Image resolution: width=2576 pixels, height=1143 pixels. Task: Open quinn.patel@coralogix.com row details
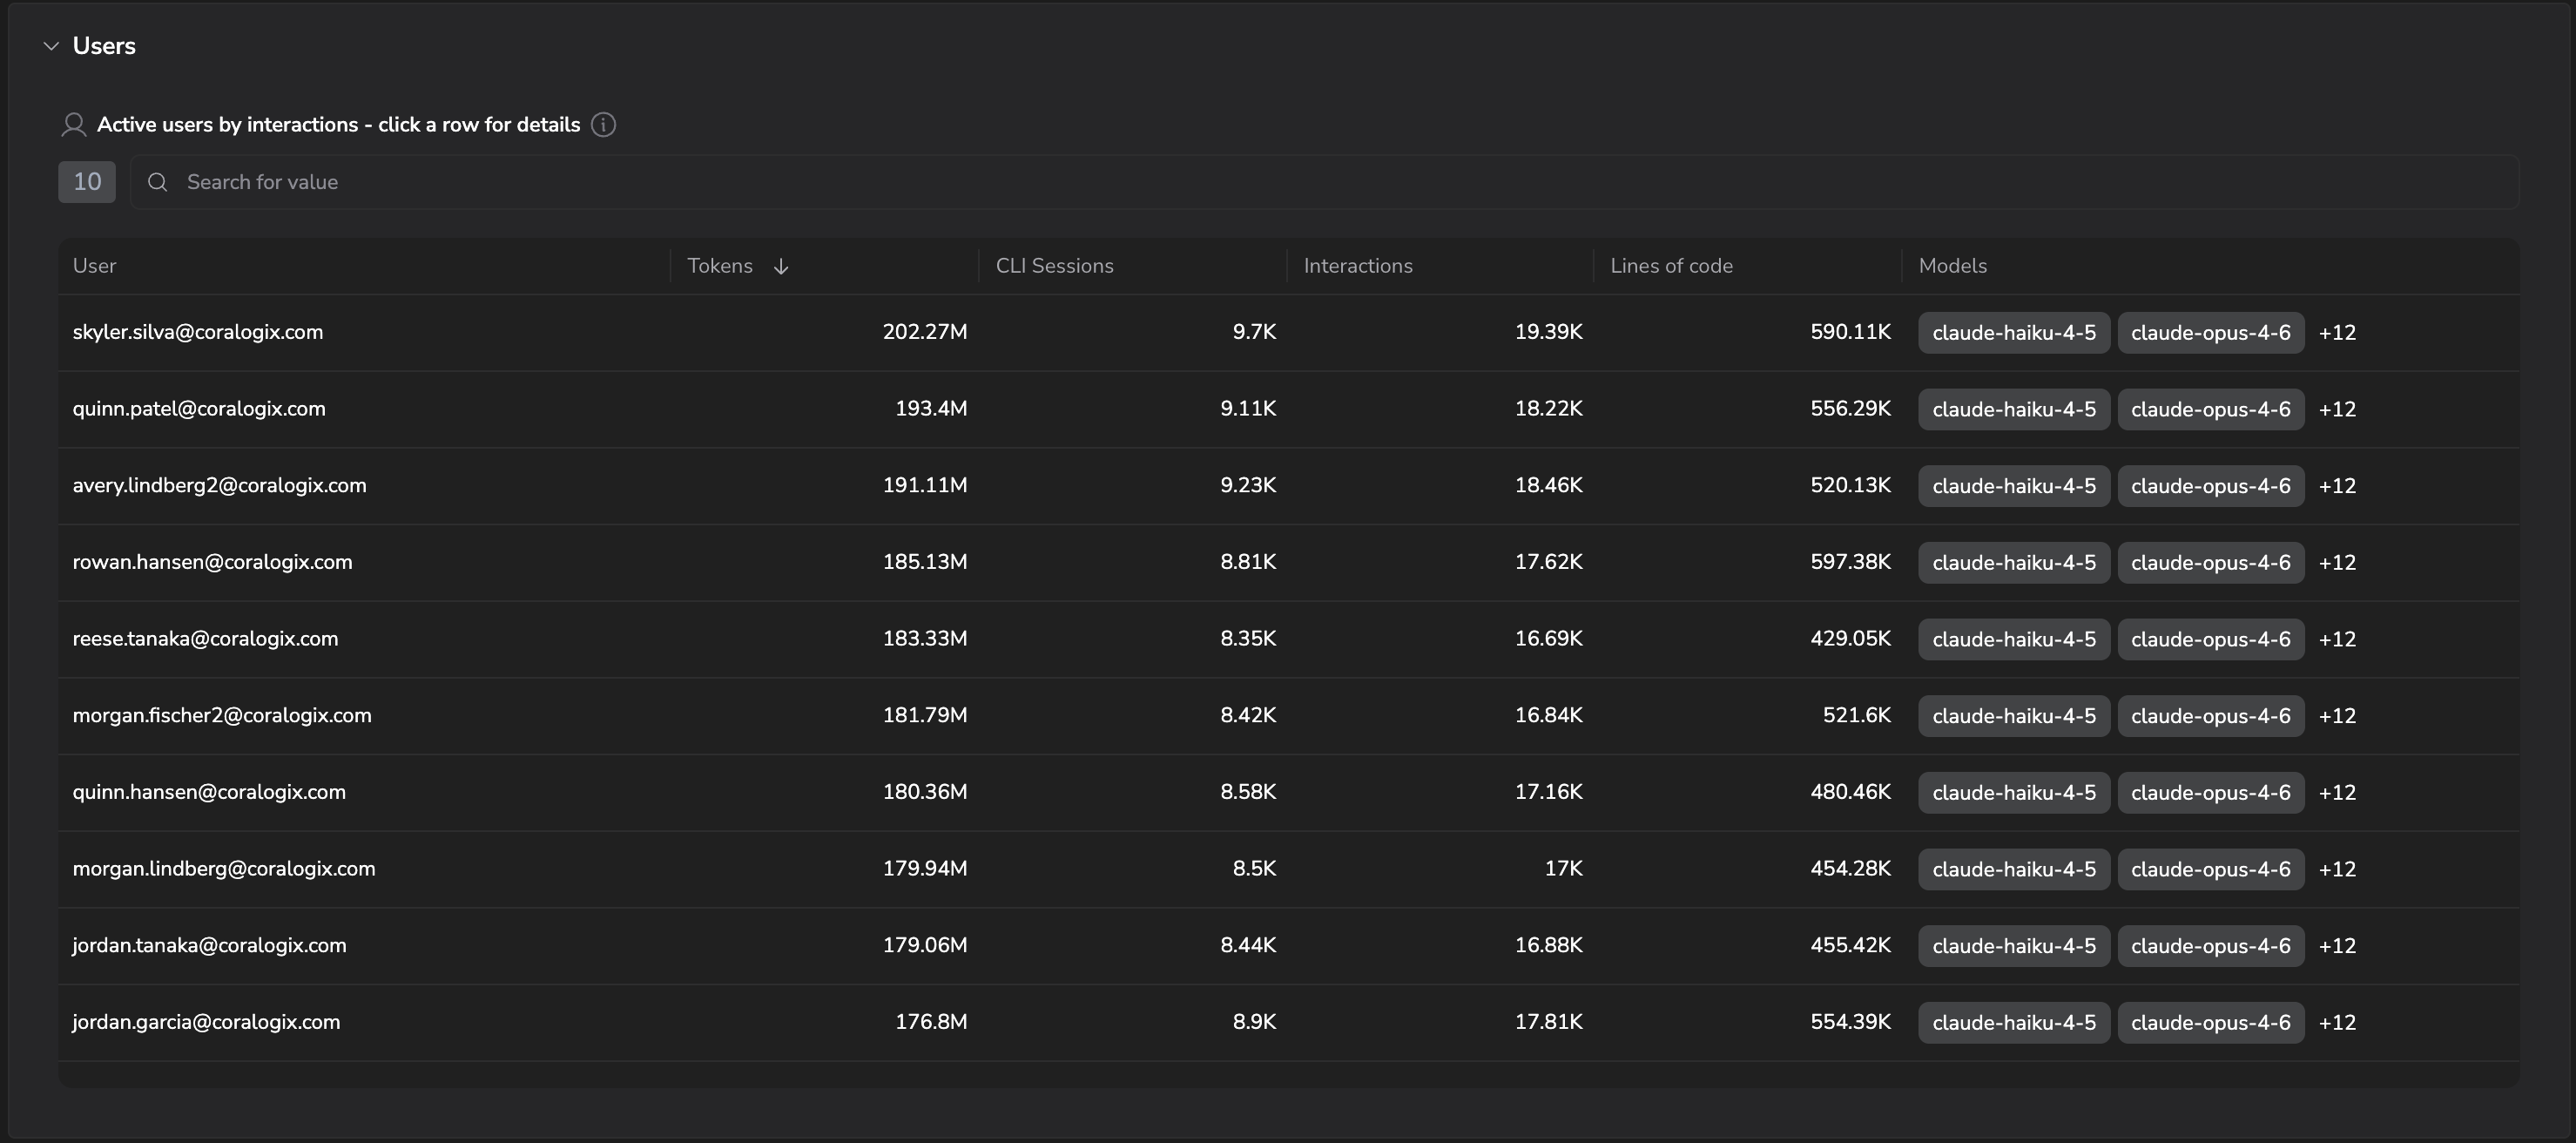click(x=1288, y=409)
